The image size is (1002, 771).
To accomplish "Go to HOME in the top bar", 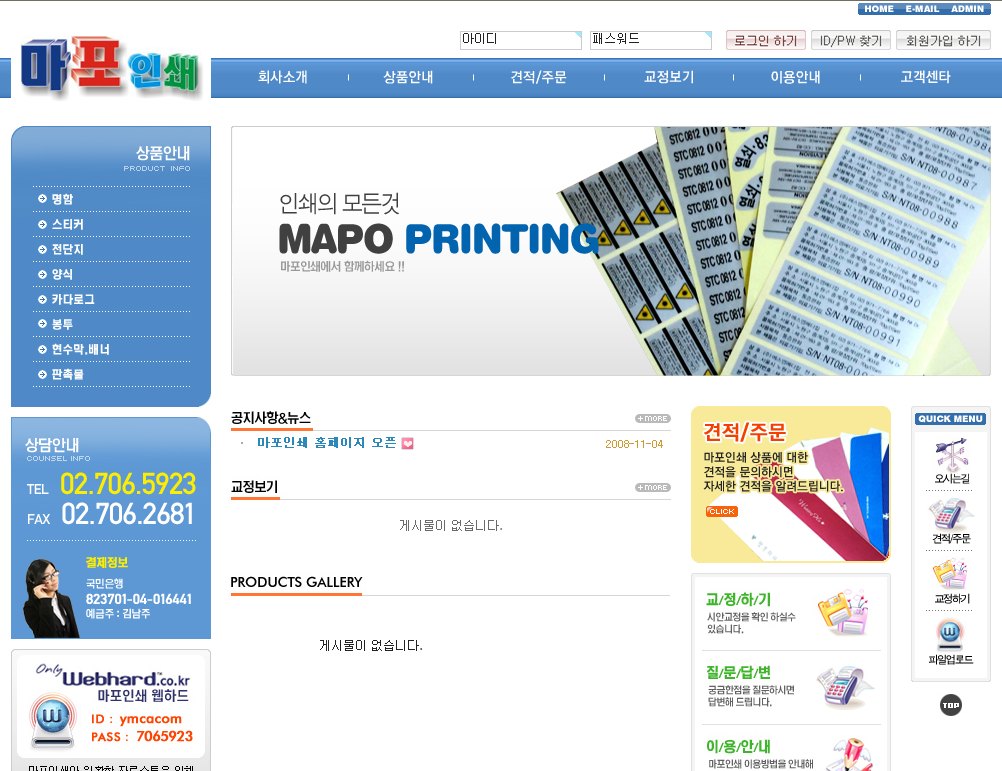I will click(879, 9).
